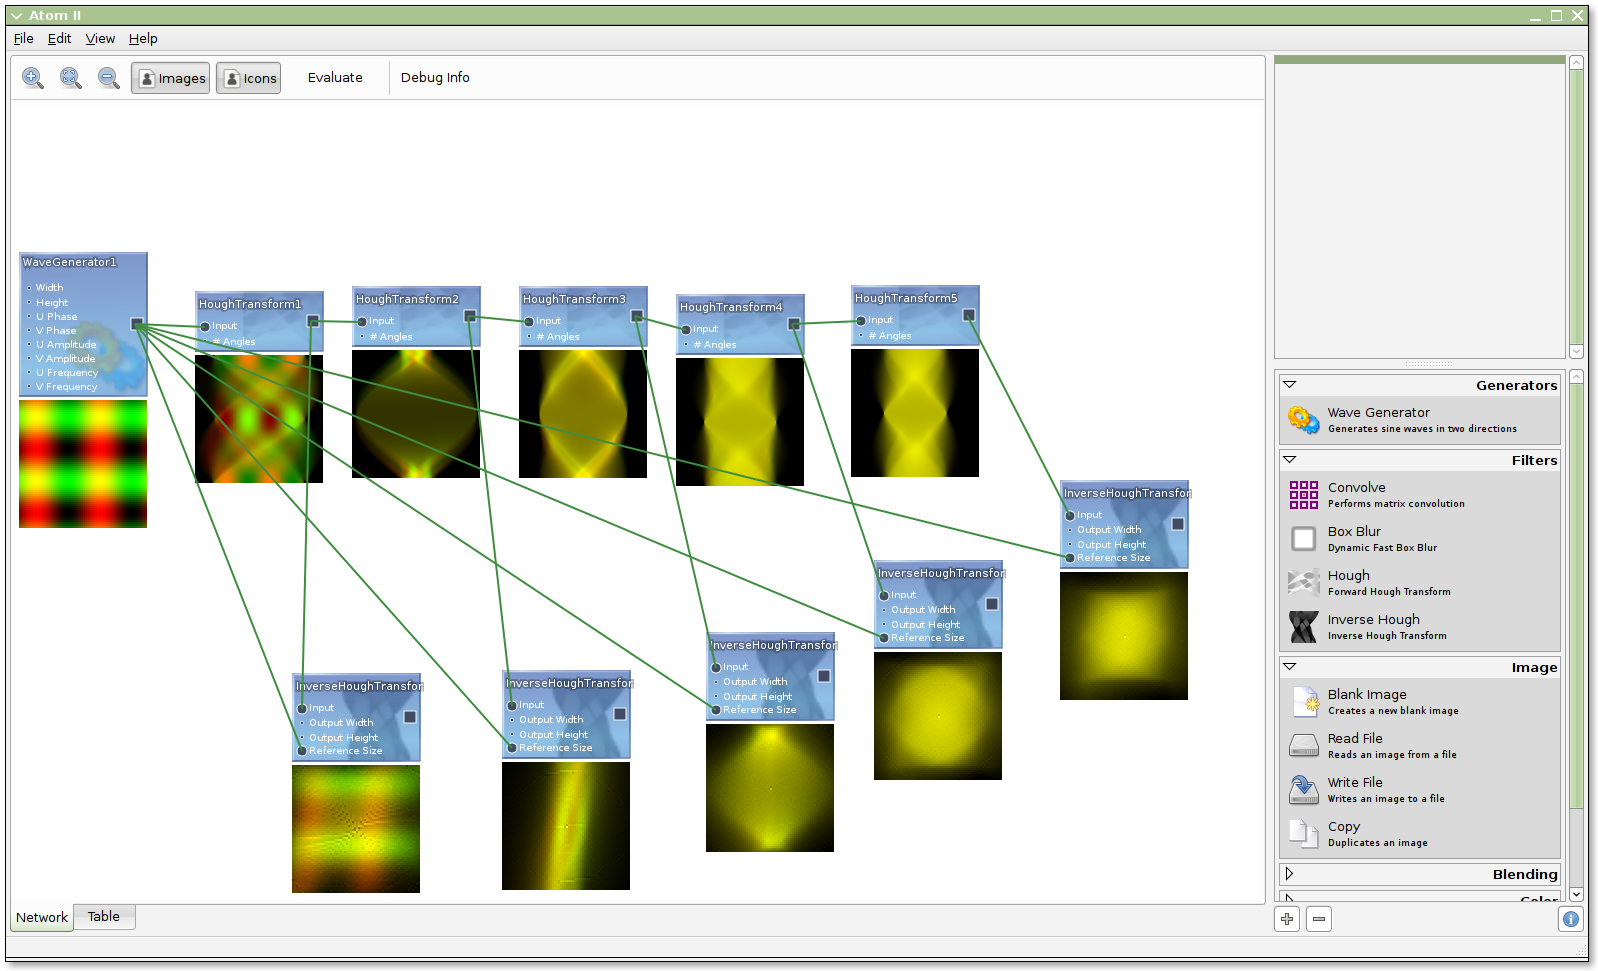Viewport: 1598px width, 971px height.
Task: Click the zoom in magnifier icon
Action: point(33,78)
